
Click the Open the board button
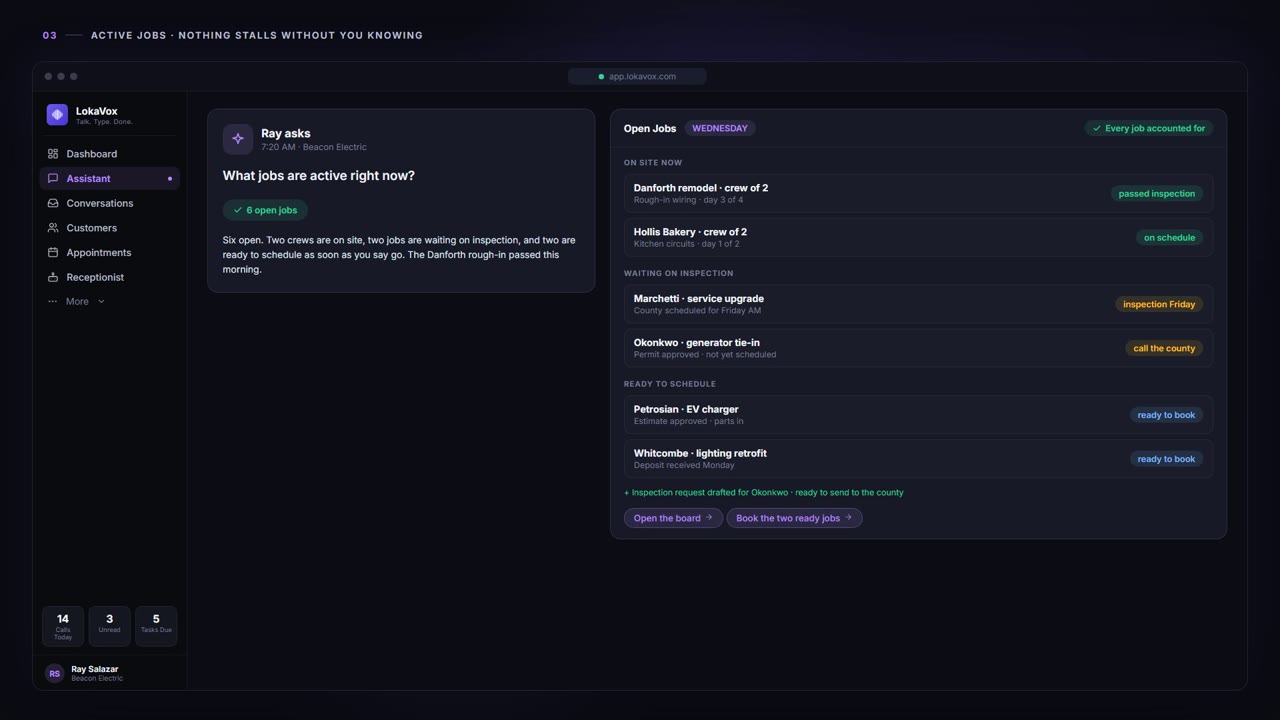click(673, 518)
